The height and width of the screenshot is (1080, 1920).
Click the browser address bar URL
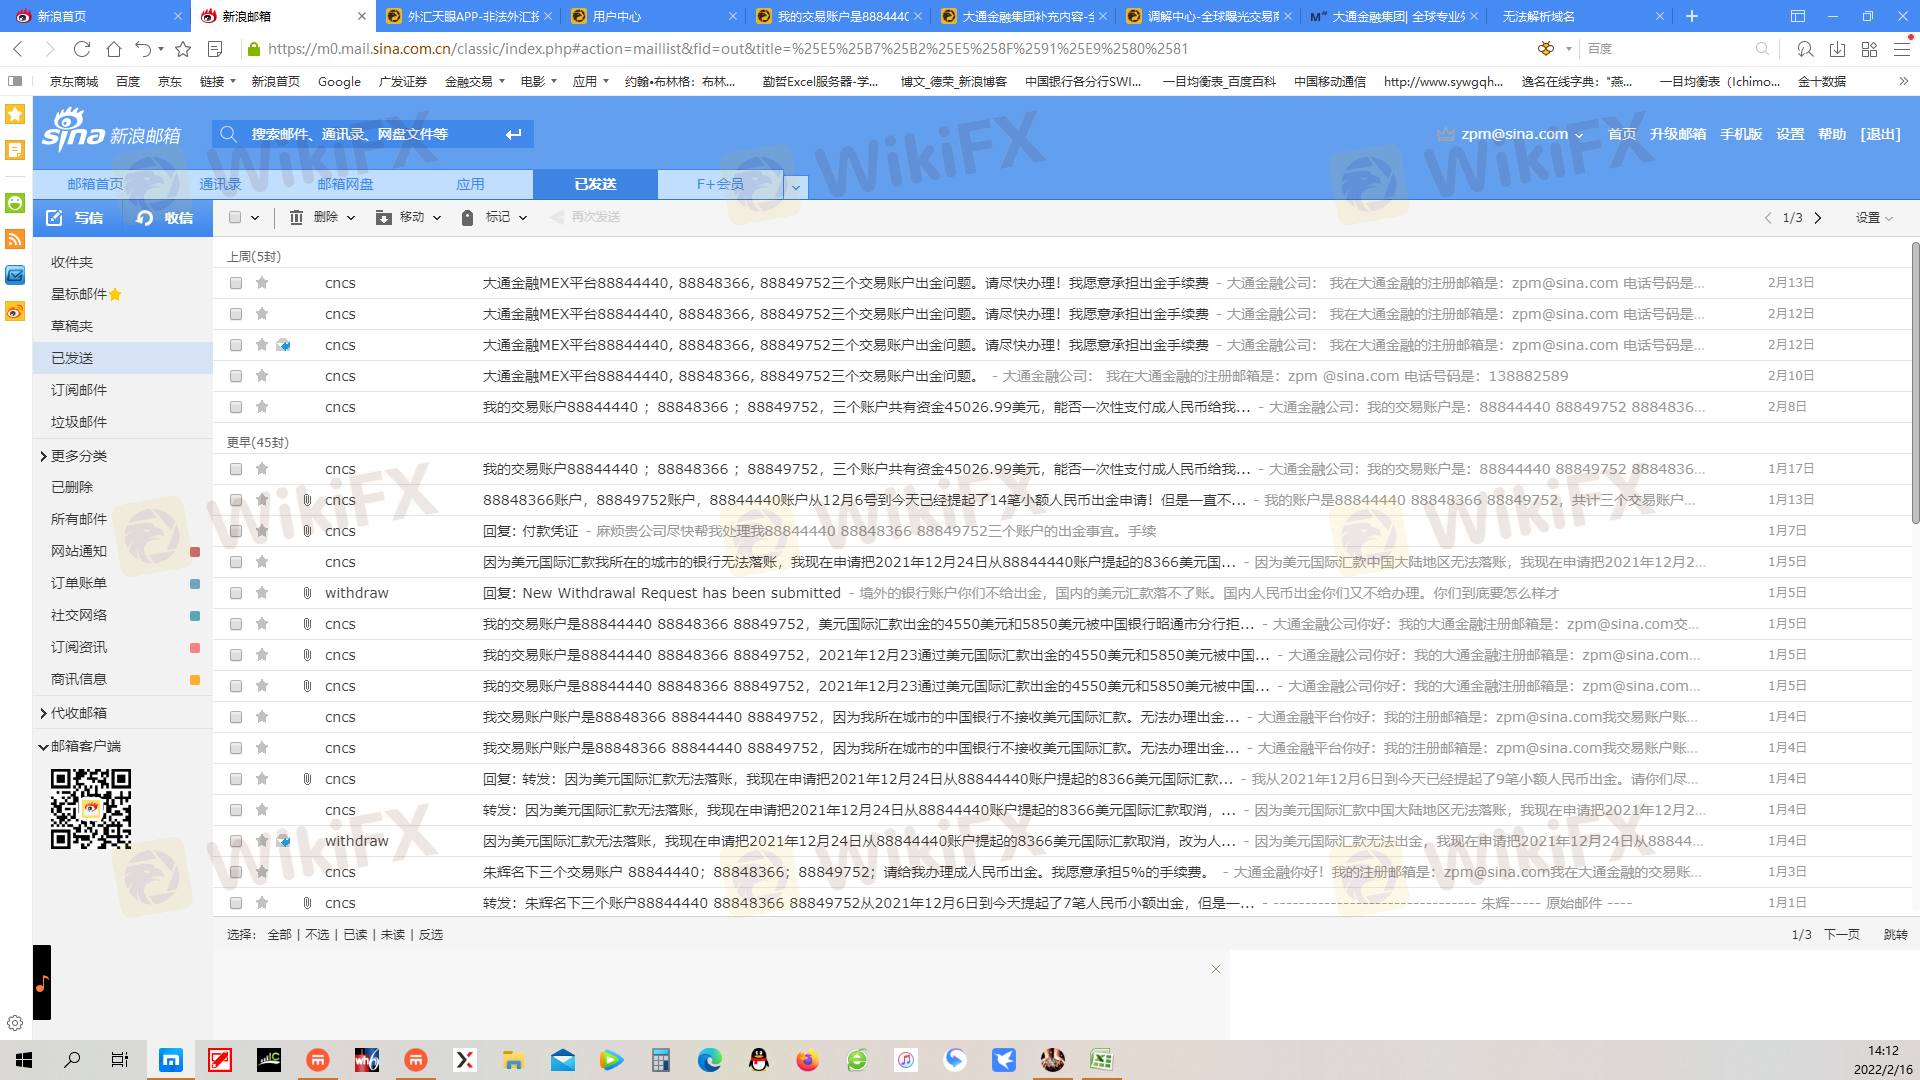click(728, 48)
